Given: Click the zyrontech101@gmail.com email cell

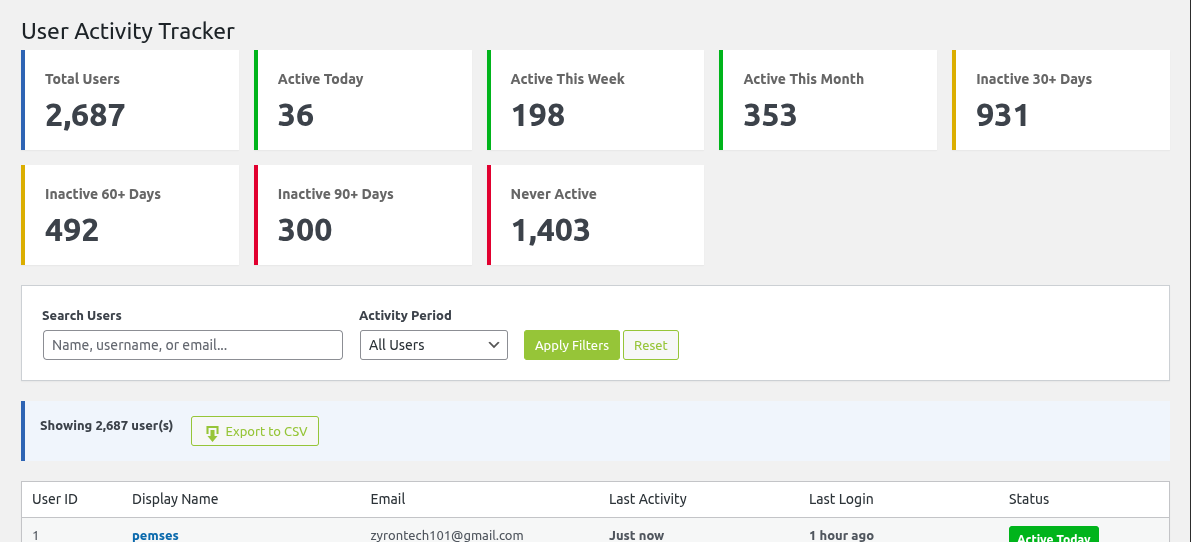Looking at the screenshot, I should (447, 535).
